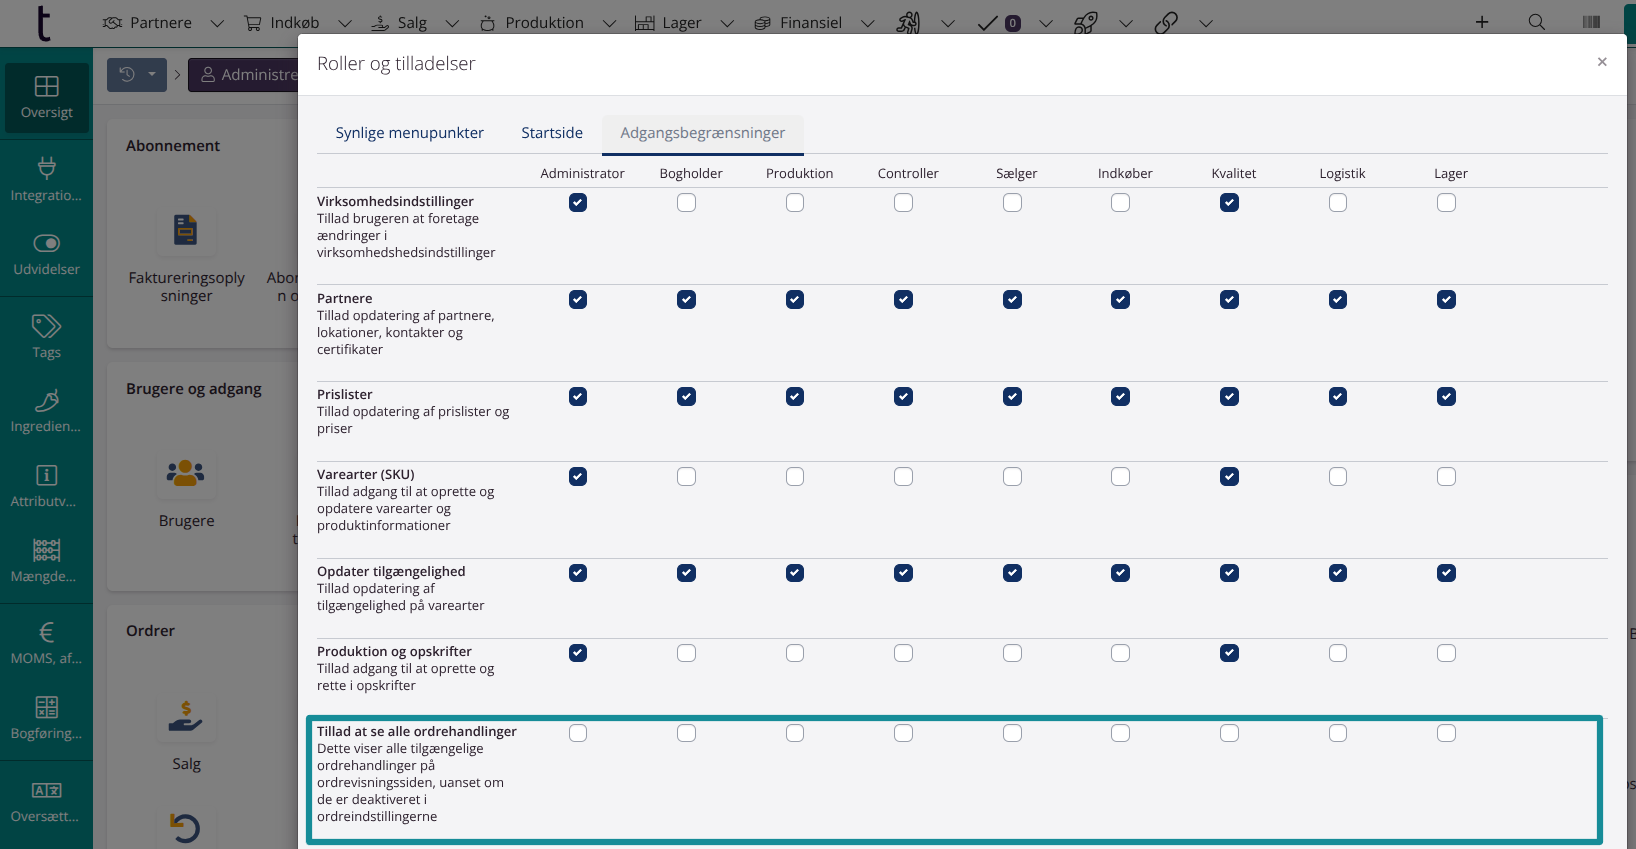Uncheck Partnere for Lager
The height and width of the screenshot is (849, 1636).
(1446, 300)
